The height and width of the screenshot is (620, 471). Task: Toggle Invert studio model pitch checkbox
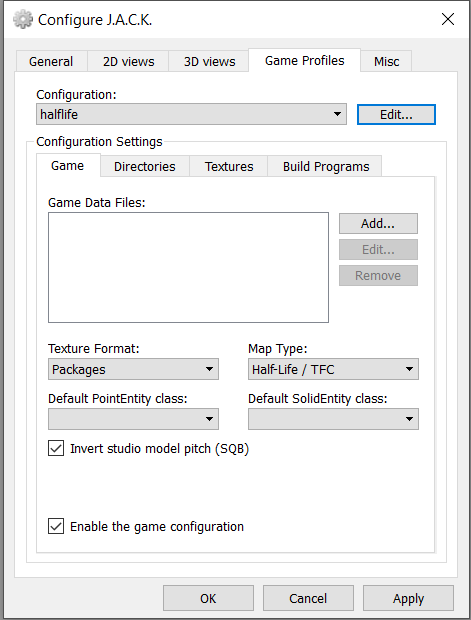click(x=56, y=449)
